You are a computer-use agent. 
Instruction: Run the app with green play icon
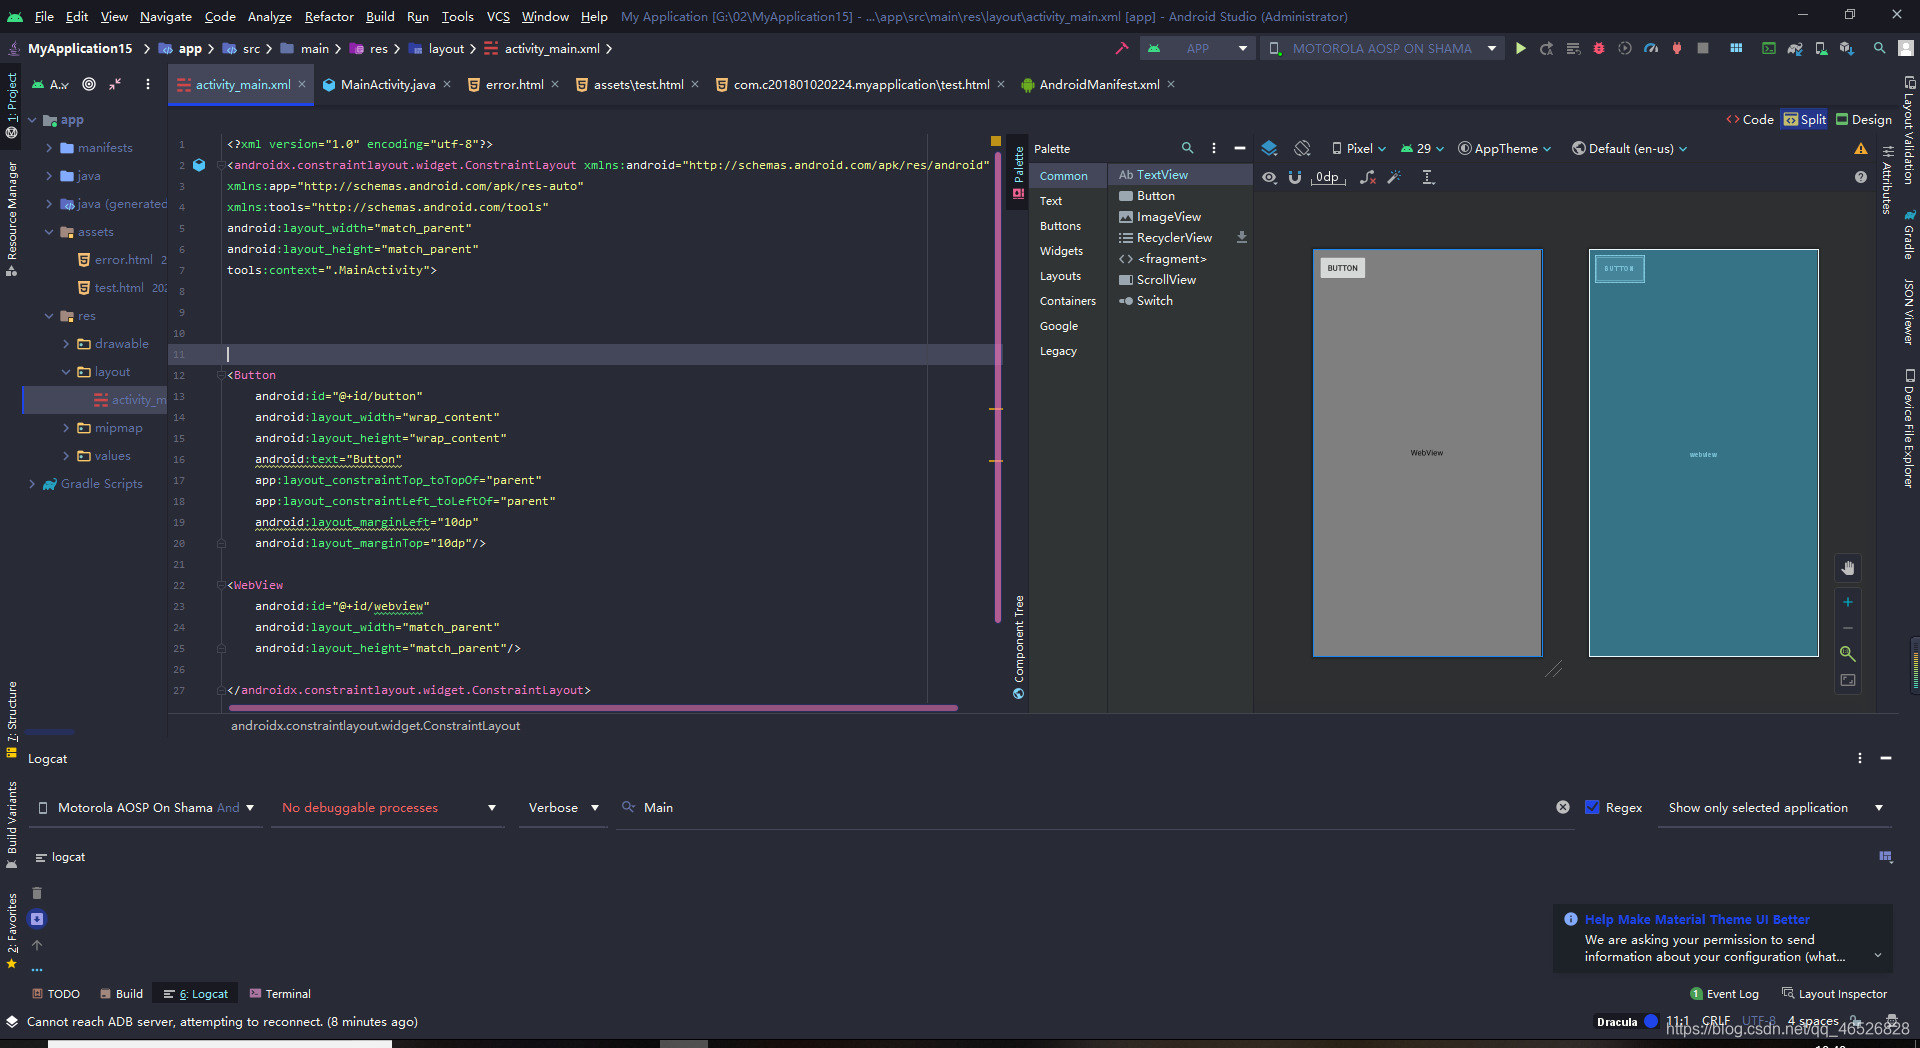1521,48
